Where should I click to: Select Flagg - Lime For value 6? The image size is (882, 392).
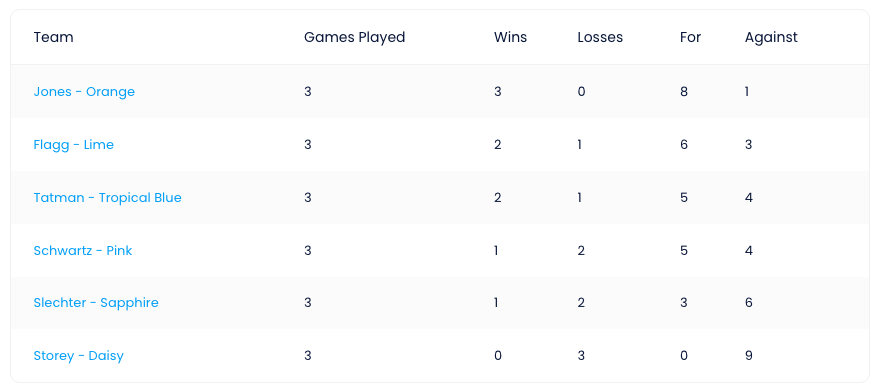(683, 145)
